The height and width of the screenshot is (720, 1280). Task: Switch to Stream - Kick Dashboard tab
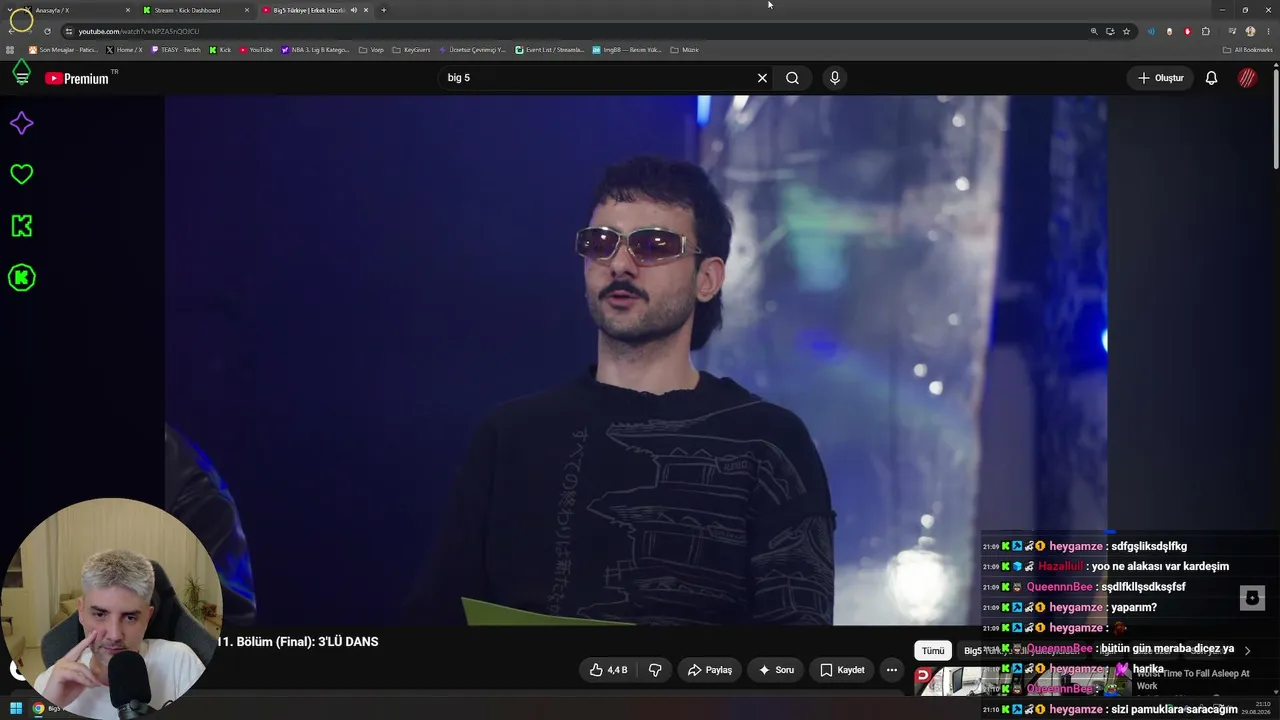(x=195, y=10)
